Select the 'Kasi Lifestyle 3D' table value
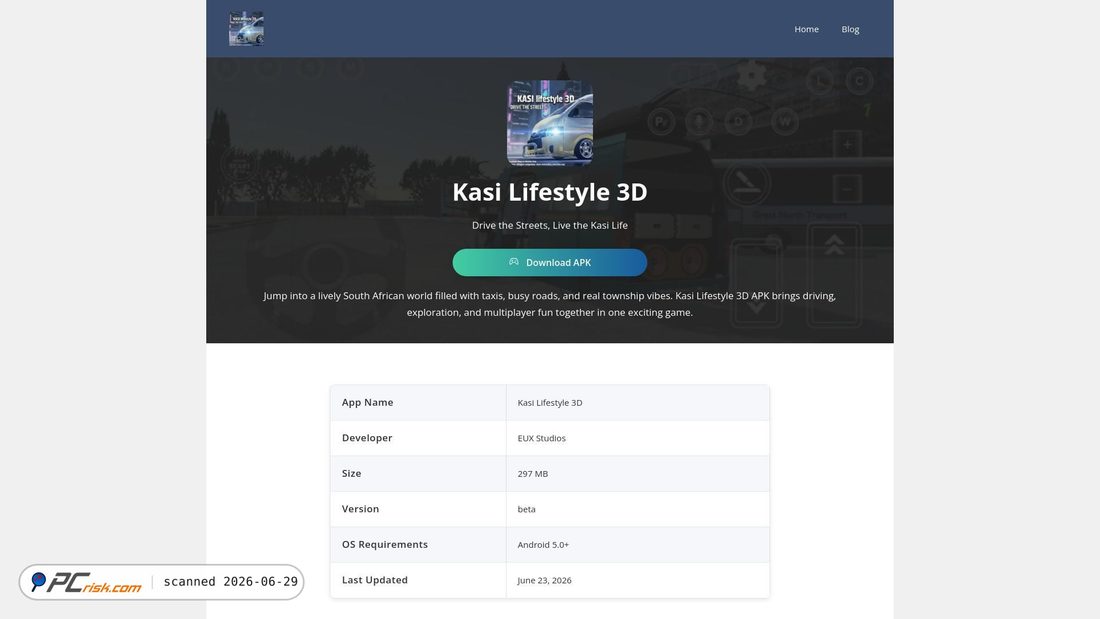Image resolution: width=1100 pixels, height=619 pixels. 550,403
